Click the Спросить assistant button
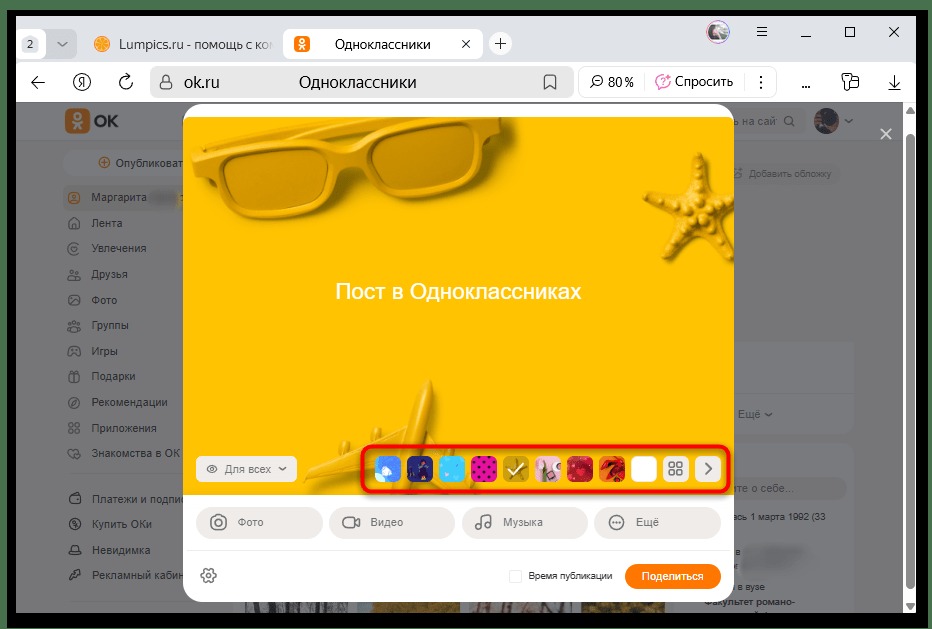The image size is (932, 629). tap(694, 82)
